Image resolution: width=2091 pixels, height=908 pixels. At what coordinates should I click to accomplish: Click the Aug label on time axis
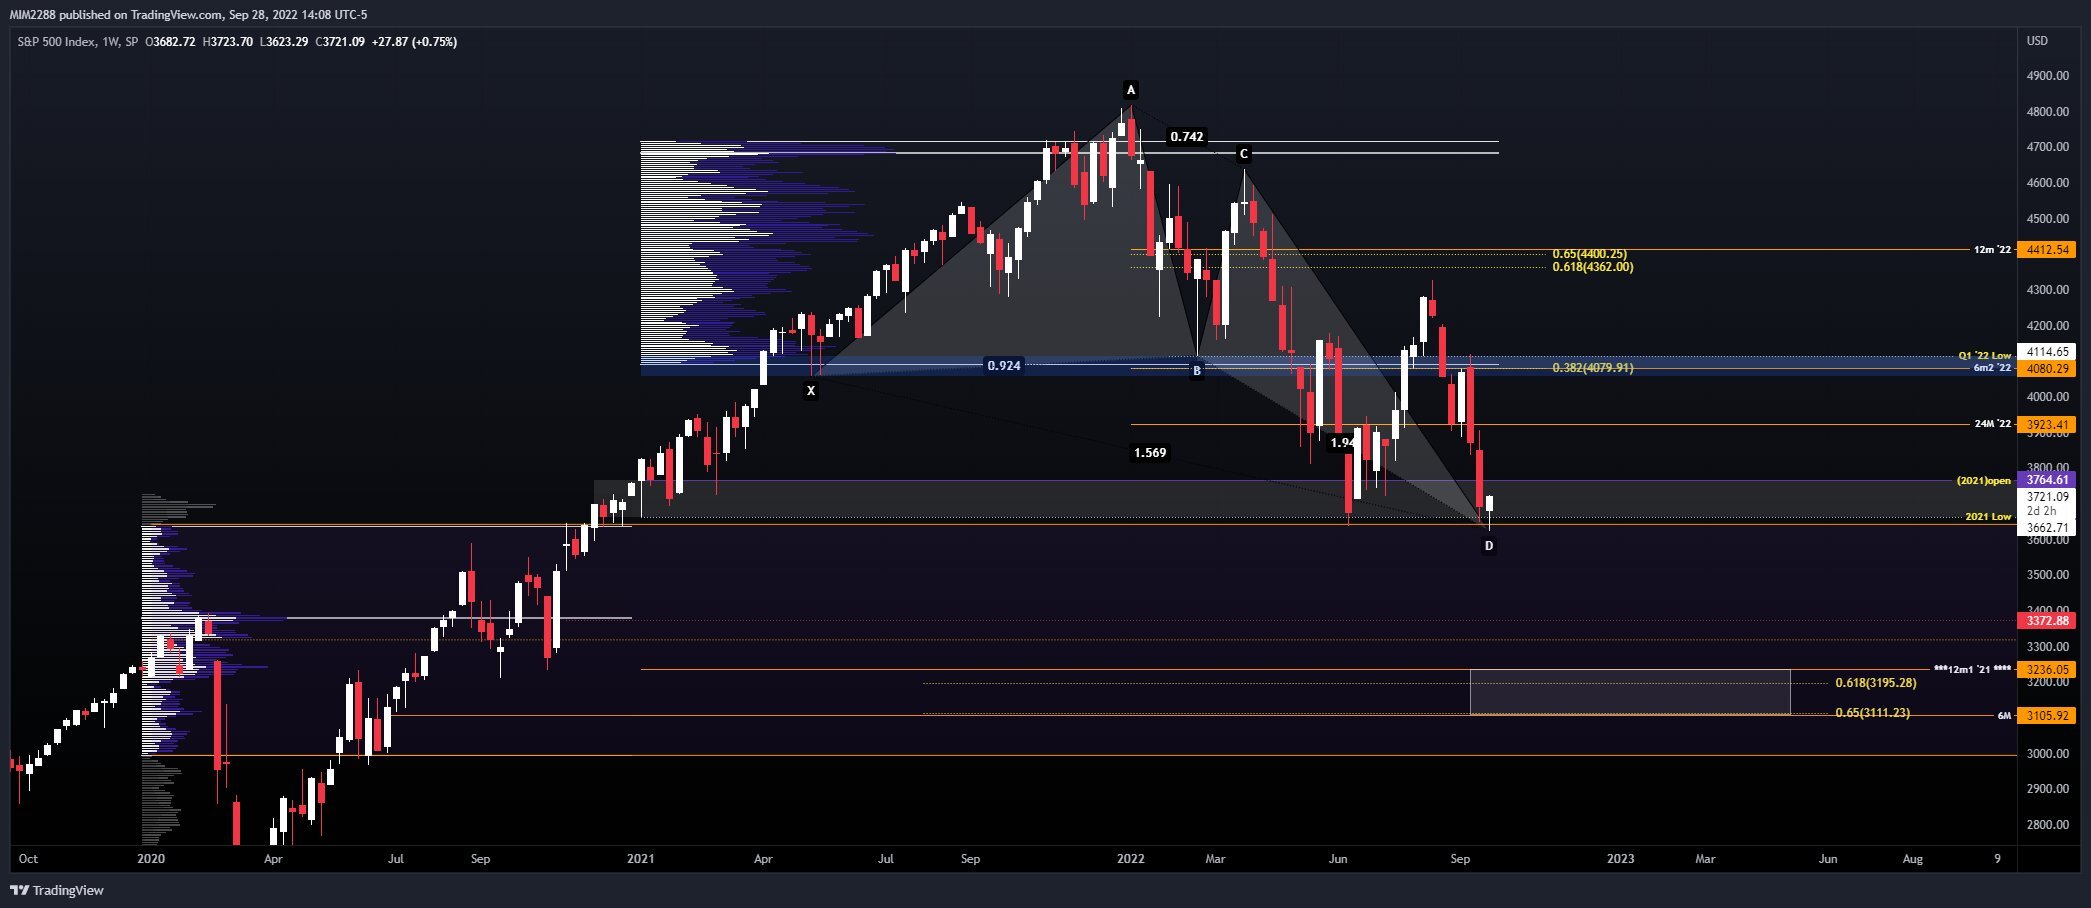[x=1912, y=859]
